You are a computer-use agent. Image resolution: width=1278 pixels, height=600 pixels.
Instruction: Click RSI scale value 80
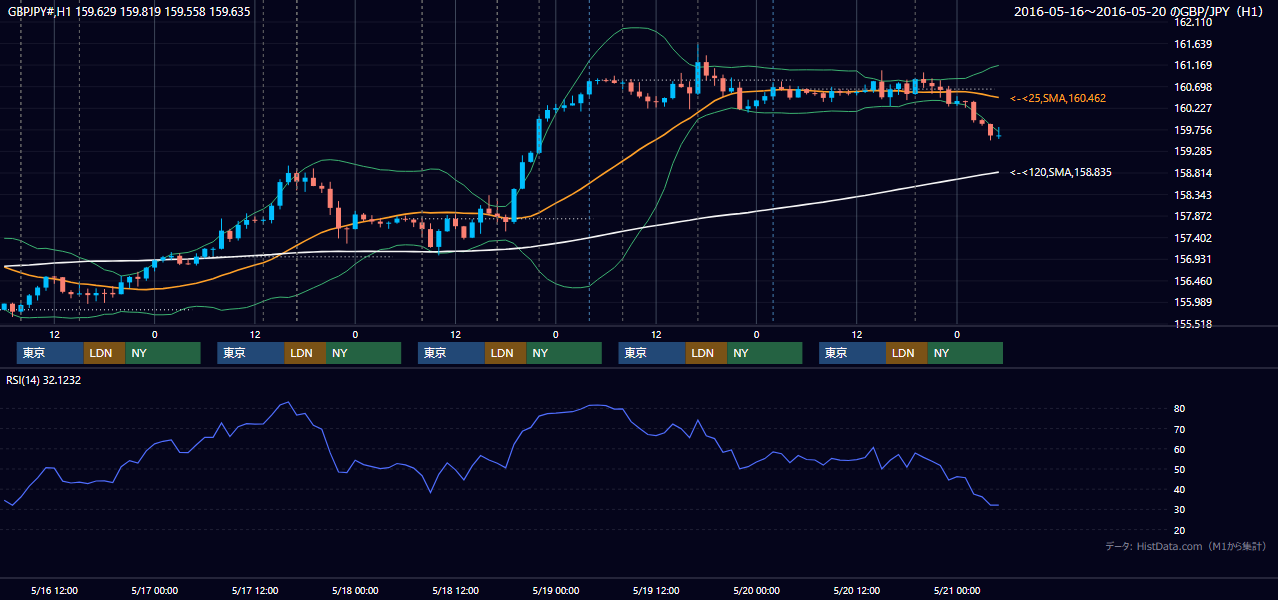pyautogui.click(x=1179, y=409)
